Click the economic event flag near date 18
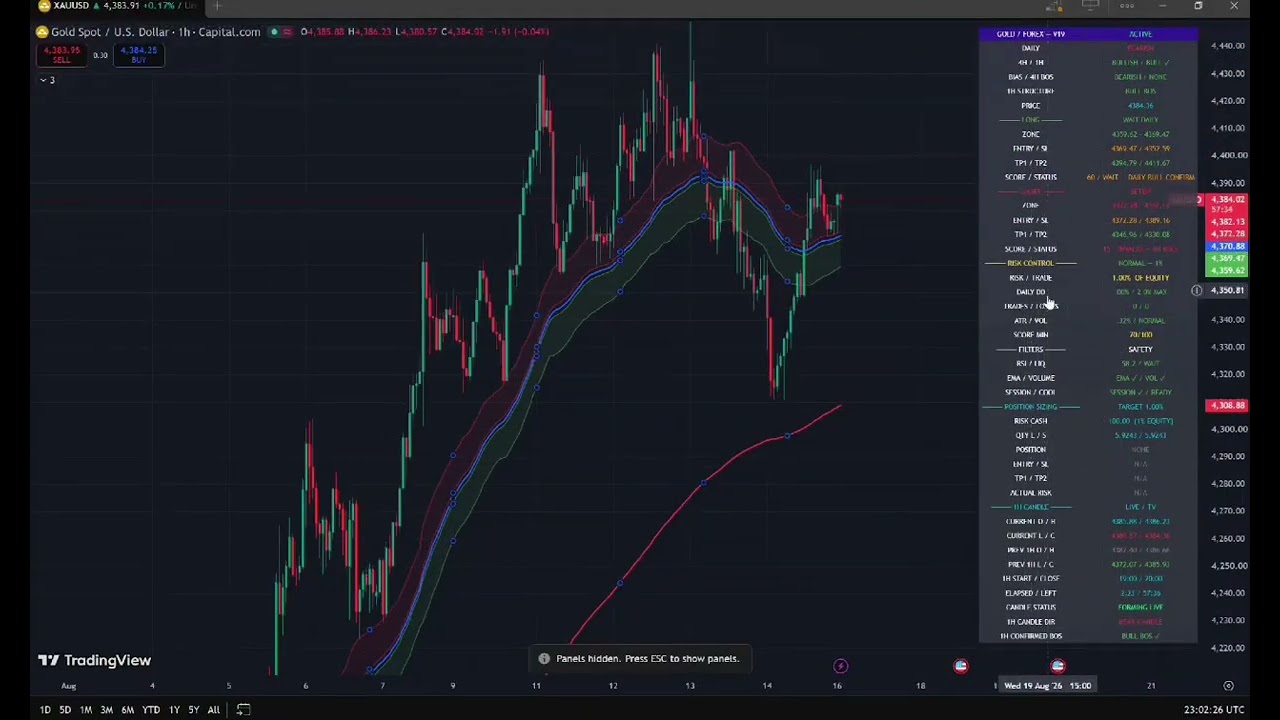This screenshot has height=720, width=1280. tap(961, 666)
